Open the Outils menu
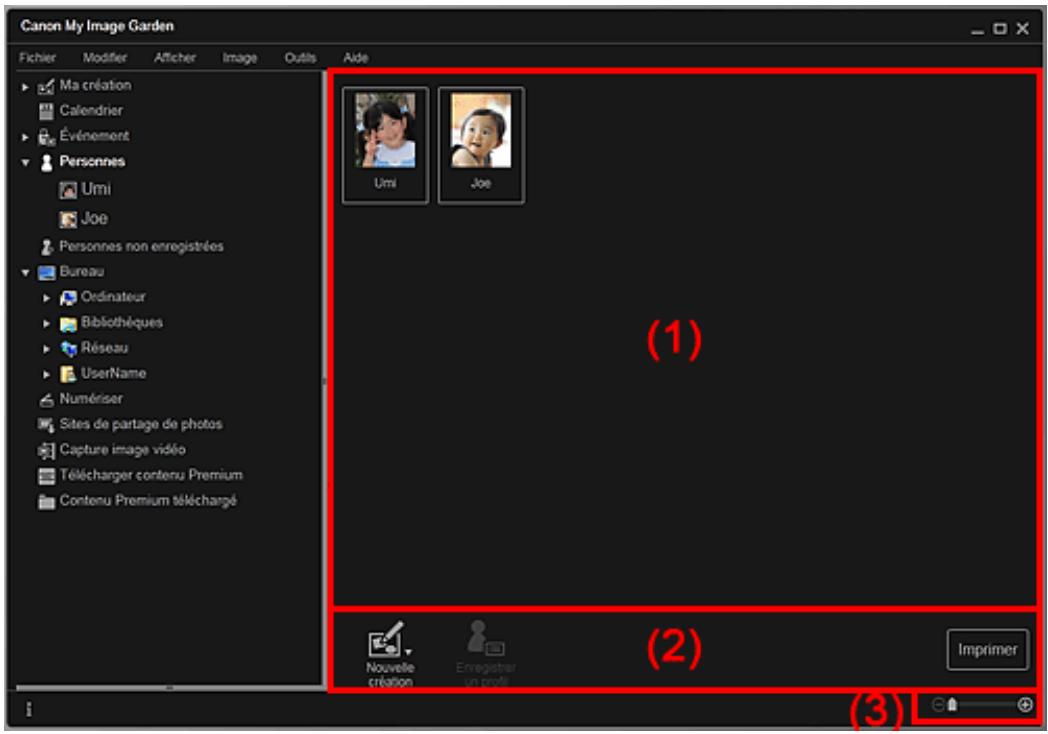This screenshot has height=734, width=1048. (301, 57)
